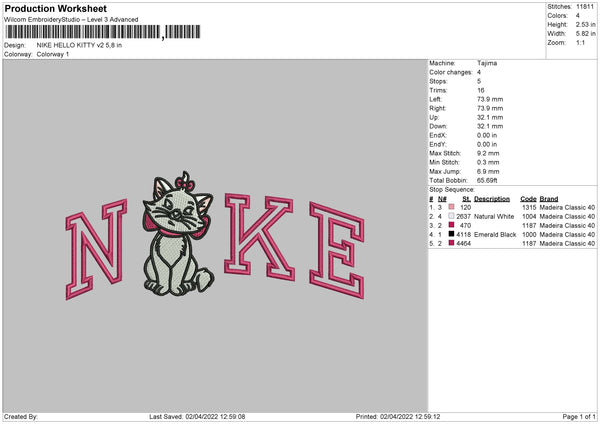The width and height of the screenshot is (600, 424).
Task: Click 'Wilcom EmbroideryStudio – Level 3 Advanced' text
Action: click(71, 20)
